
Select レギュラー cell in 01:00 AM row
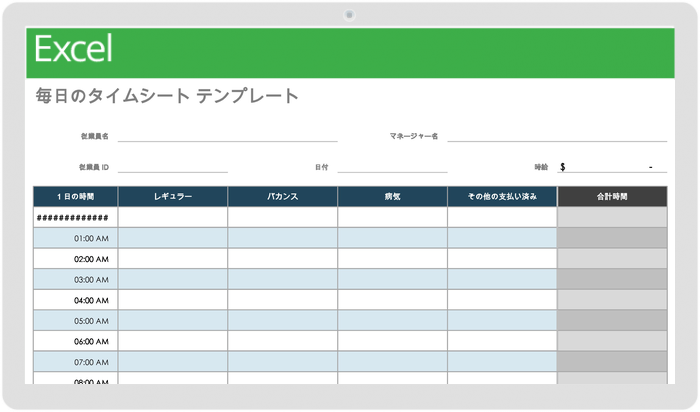(173, 238)
